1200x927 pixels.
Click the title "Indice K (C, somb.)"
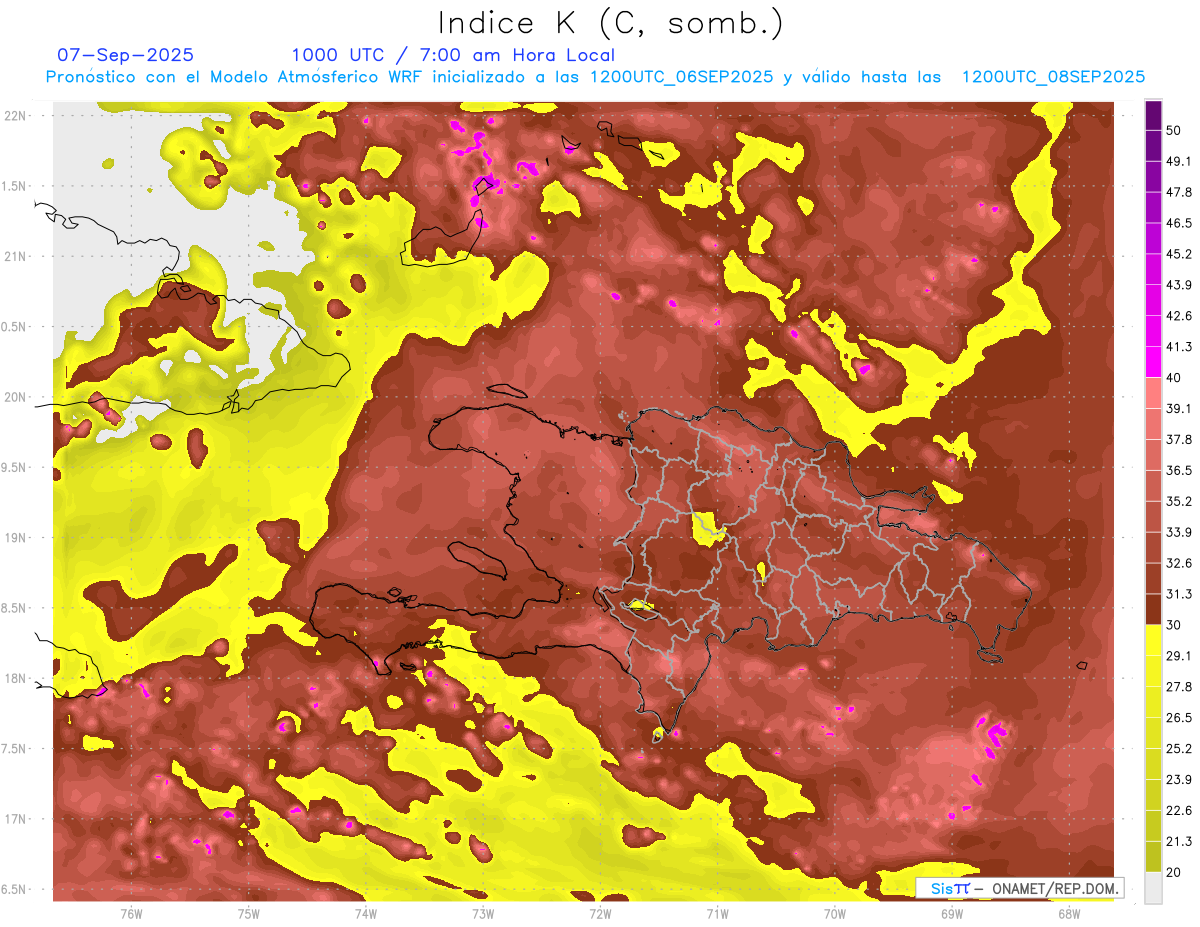610,24
